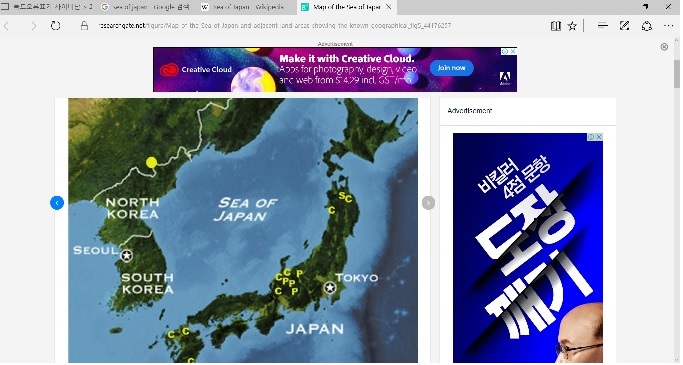Show next figure with gray arrow
The height and width of the screenshot is (365, 683).
(429, 203)
